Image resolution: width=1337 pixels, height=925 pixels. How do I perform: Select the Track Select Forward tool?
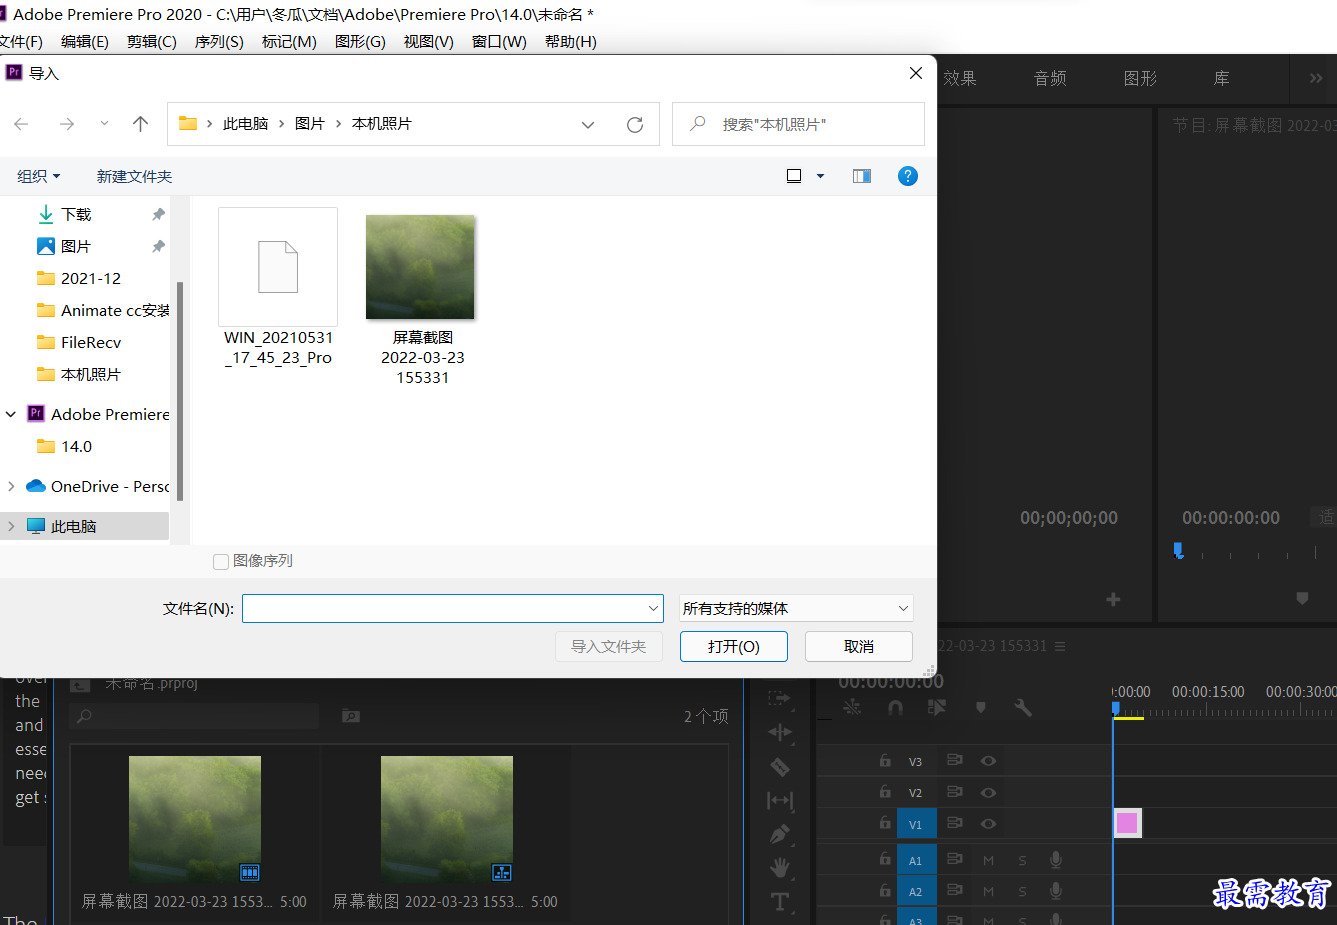780,698
